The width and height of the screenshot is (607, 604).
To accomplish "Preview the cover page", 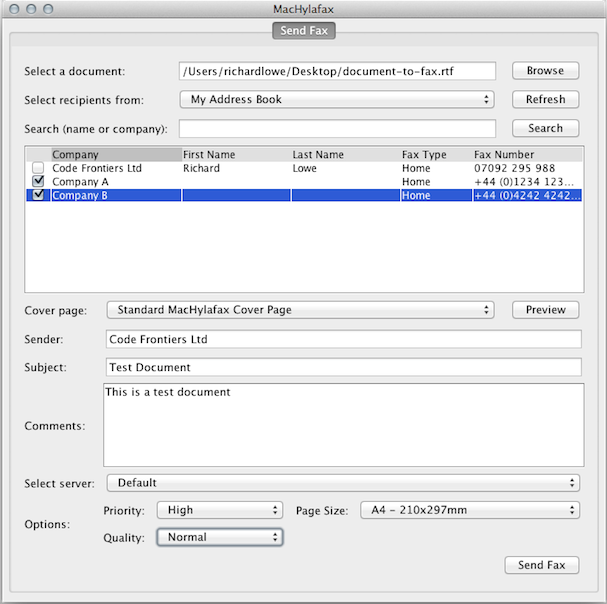I will click(545, 310).
